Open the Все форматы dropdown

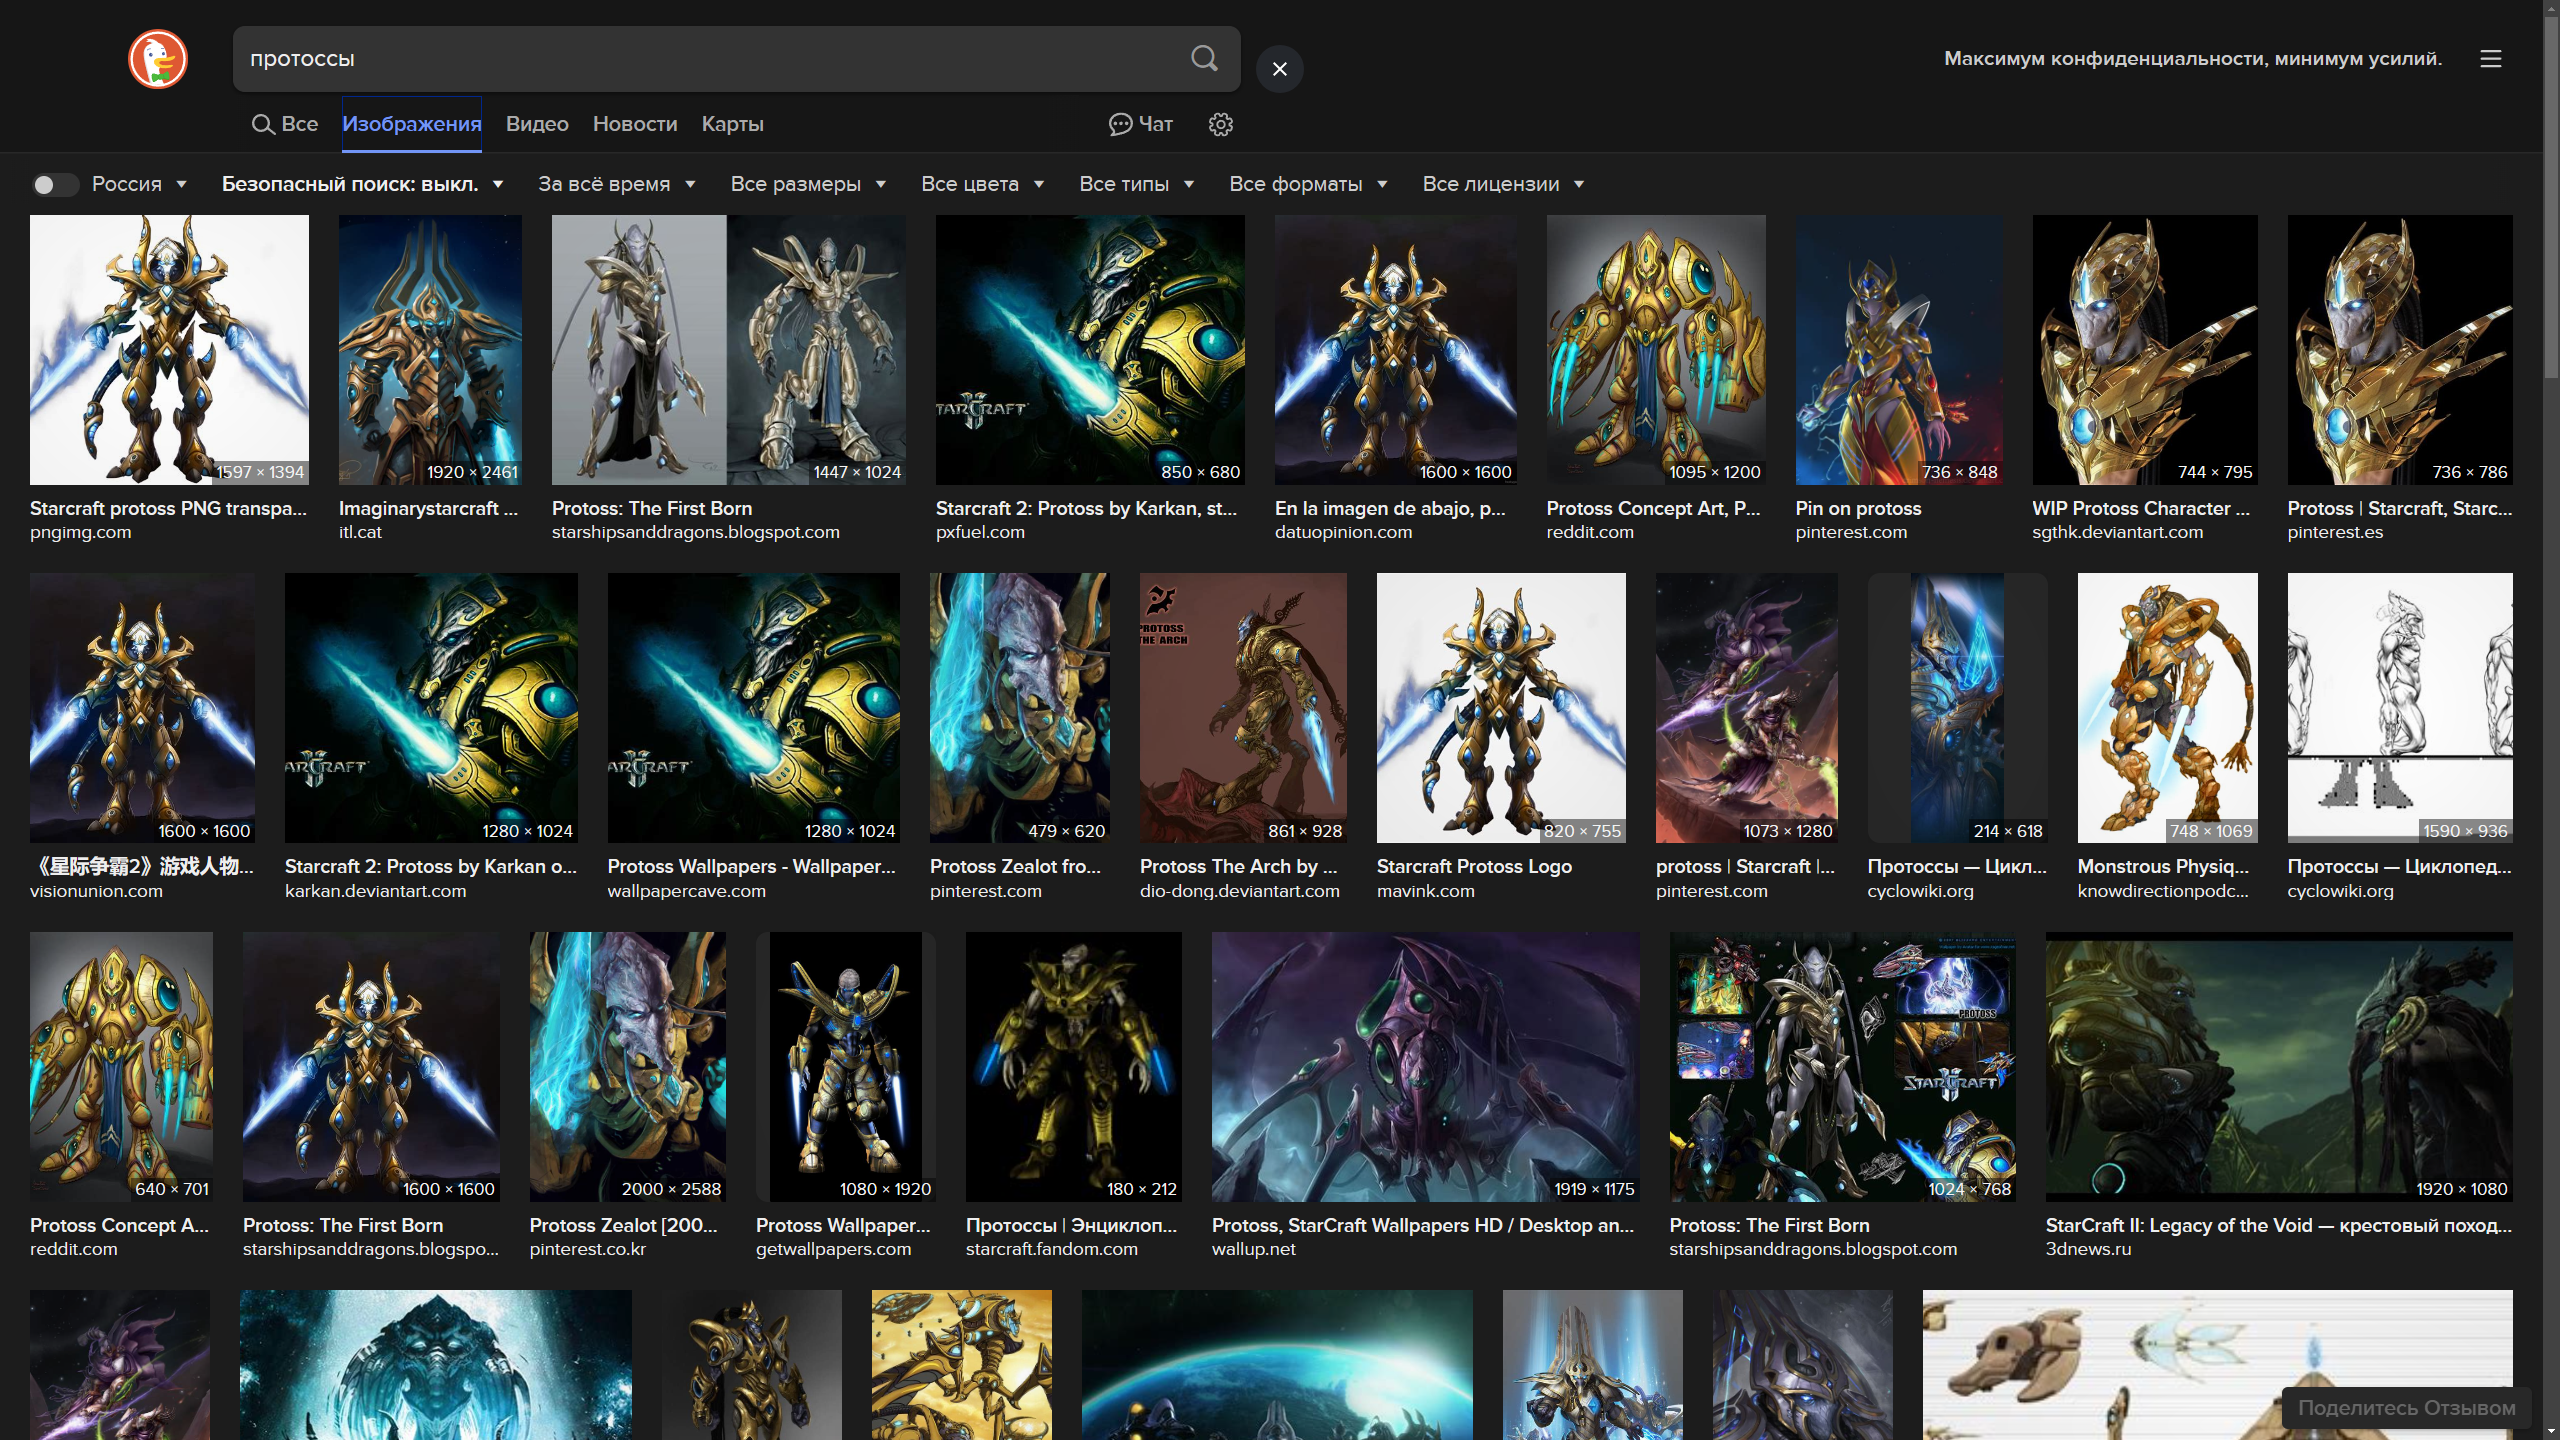click(x=1308, y=184)
